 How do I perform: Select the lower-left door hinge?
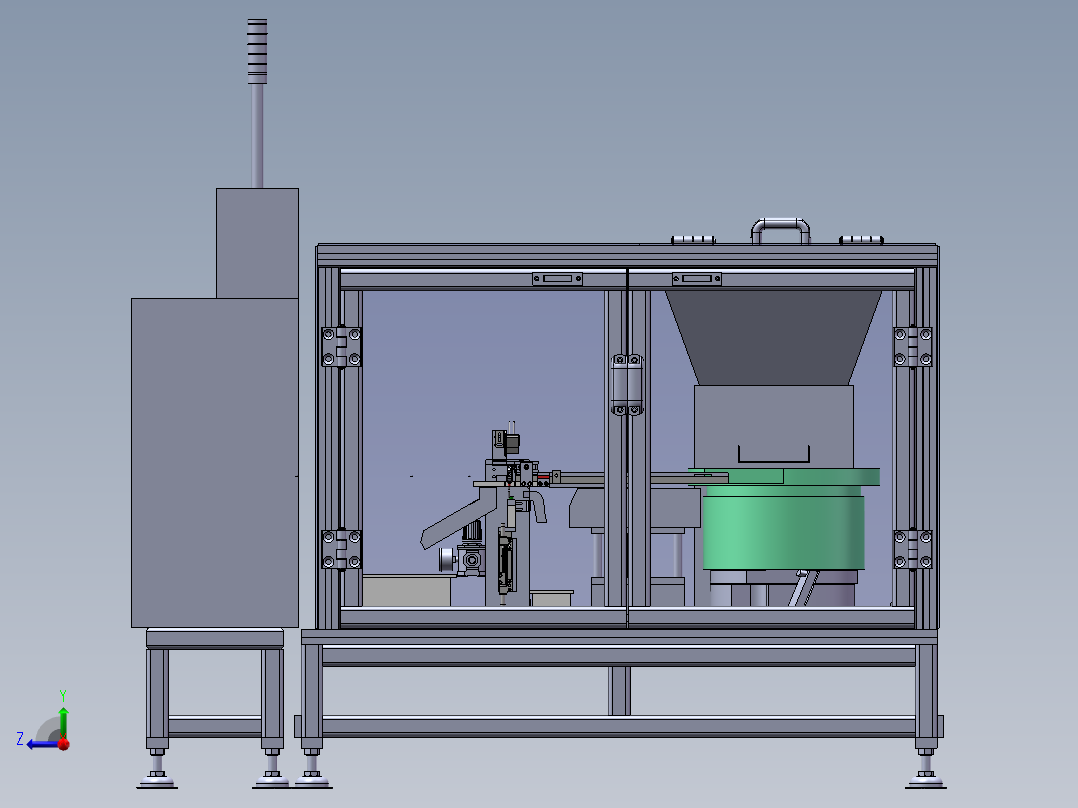(x=342, y=549)
